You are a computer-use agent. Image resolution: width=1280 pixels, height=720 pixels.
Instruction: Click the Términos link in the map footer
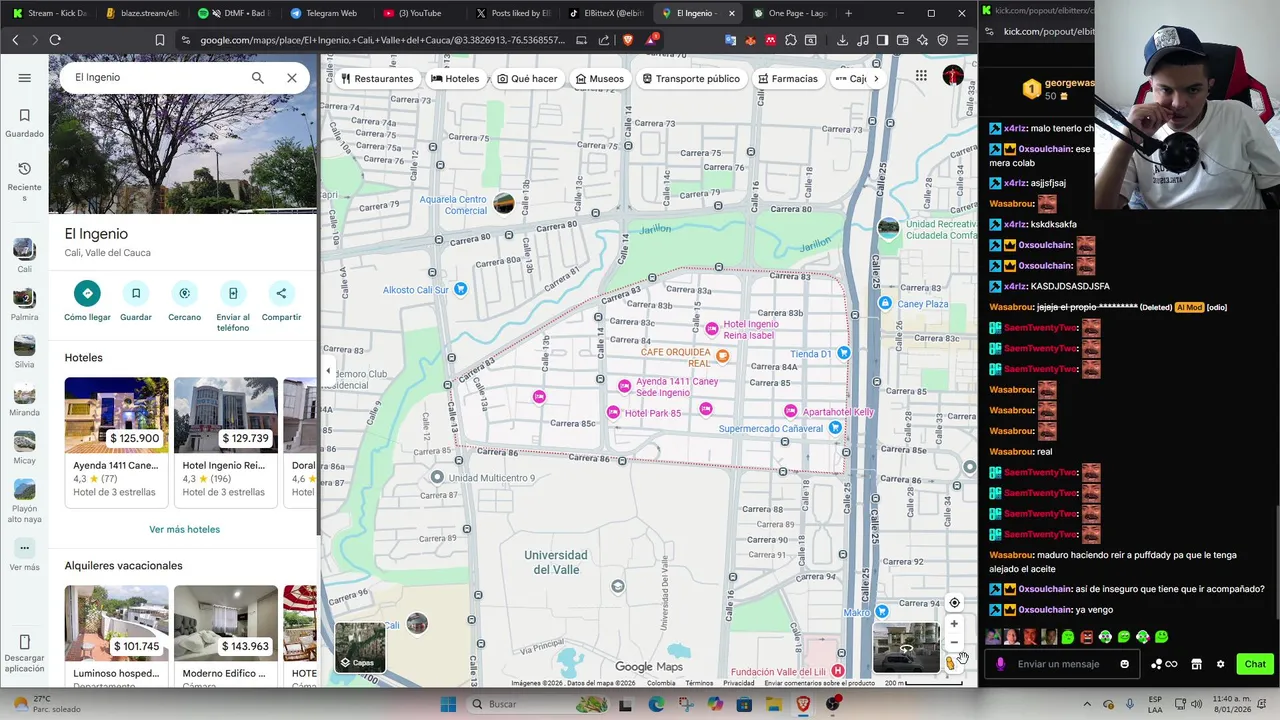tap(699, 683)
